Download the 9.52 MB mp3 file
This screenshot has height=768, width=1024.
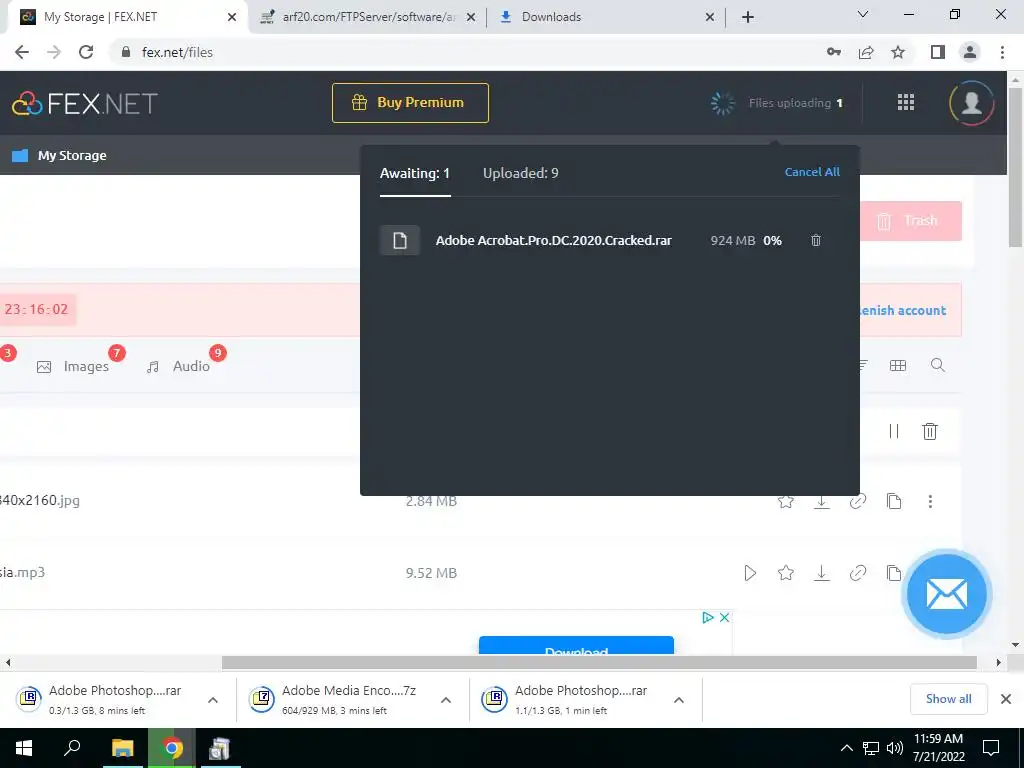822,573
